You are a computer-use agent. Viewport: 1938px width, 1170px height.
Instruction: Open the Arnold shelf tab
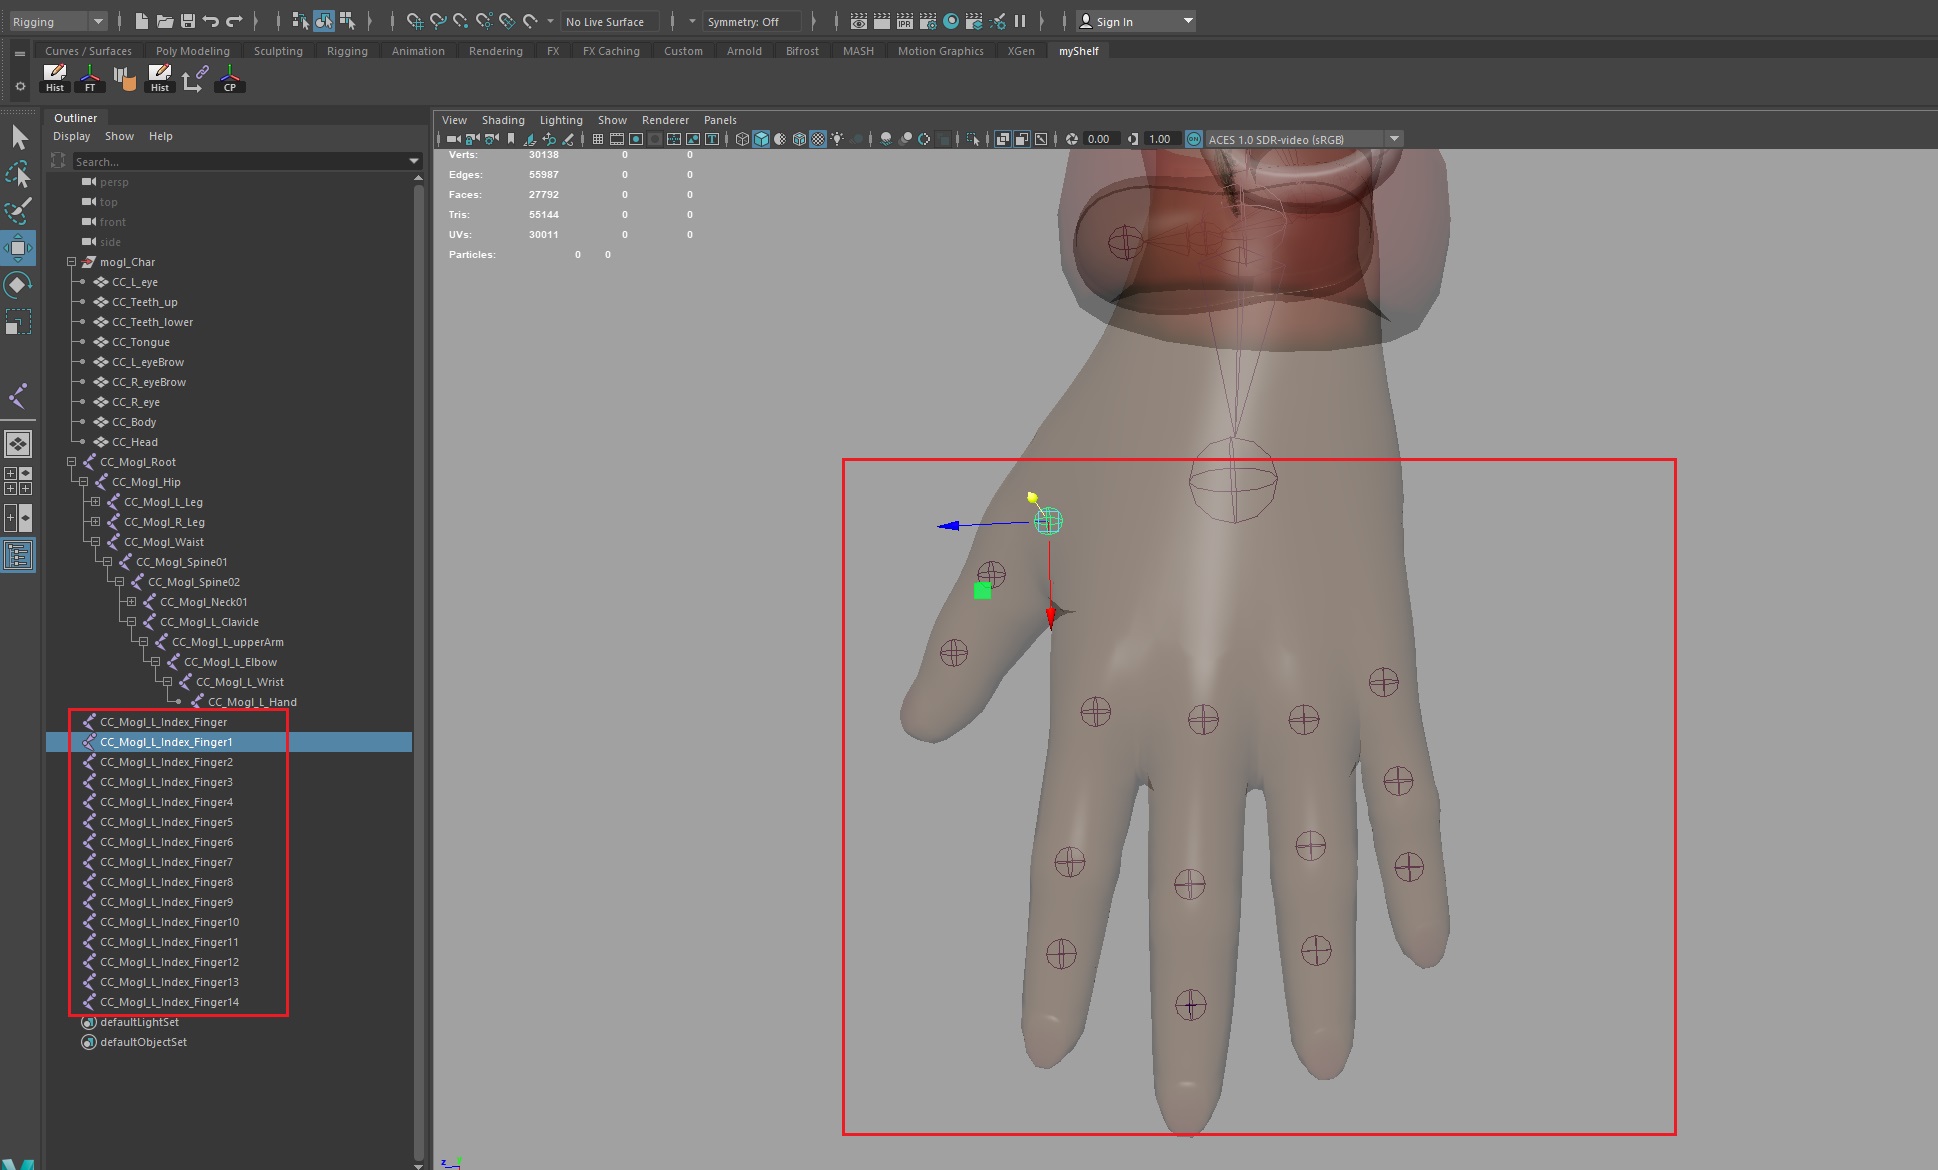[x=744, y=51]
